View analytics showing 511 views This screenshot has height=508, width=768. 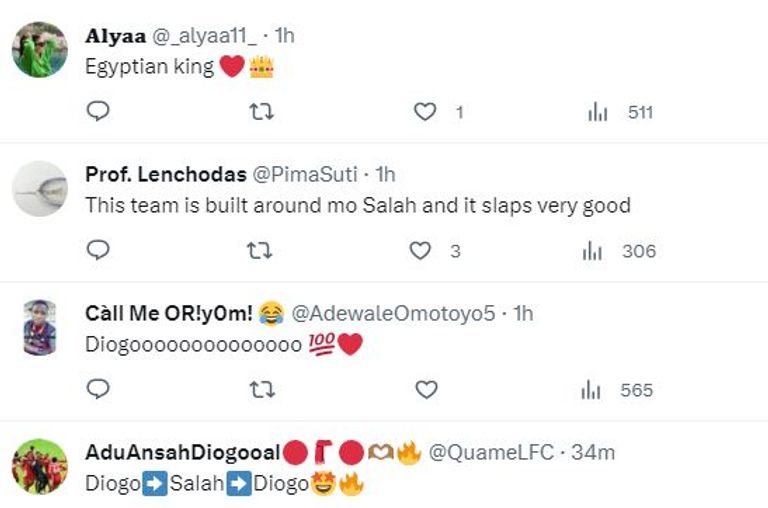[598, 112]
